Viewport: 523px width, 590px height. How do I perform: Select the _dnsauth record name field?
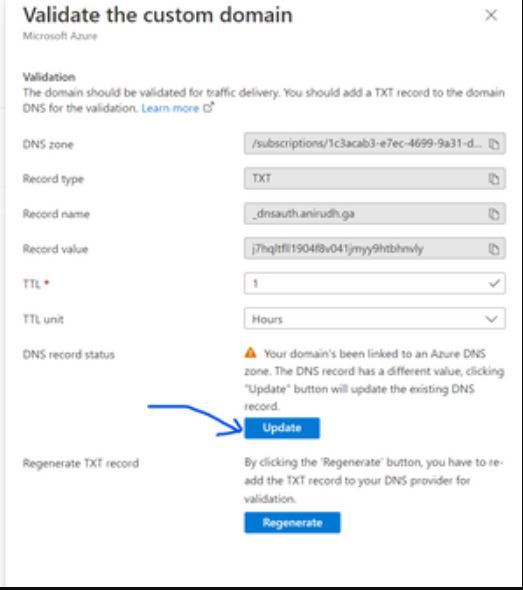[x=374, y=213]
